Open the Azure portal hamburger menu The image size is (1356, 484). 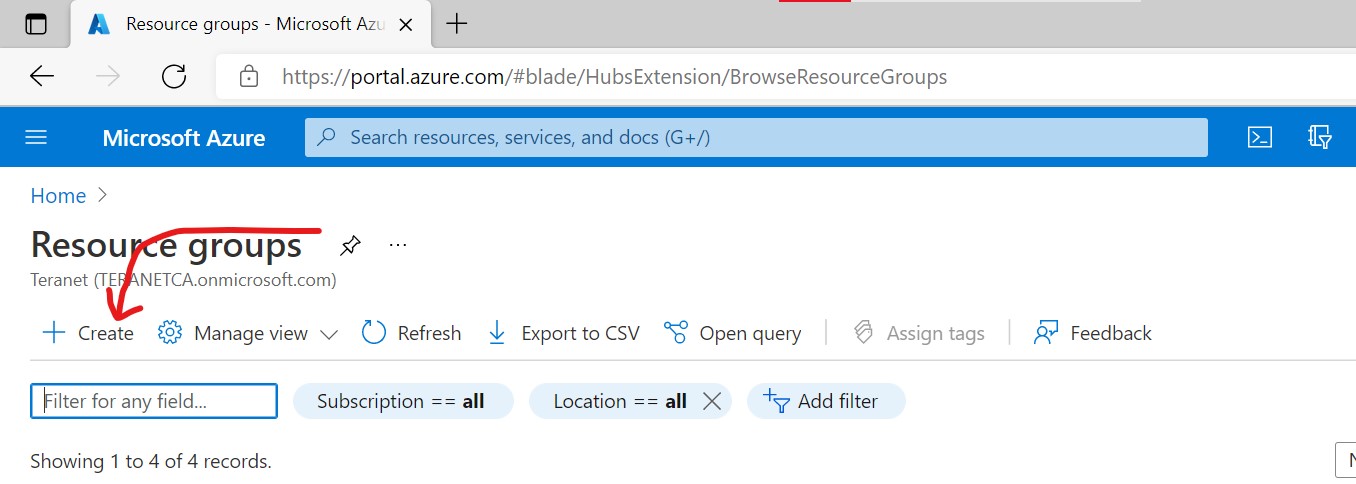(36, 137)
